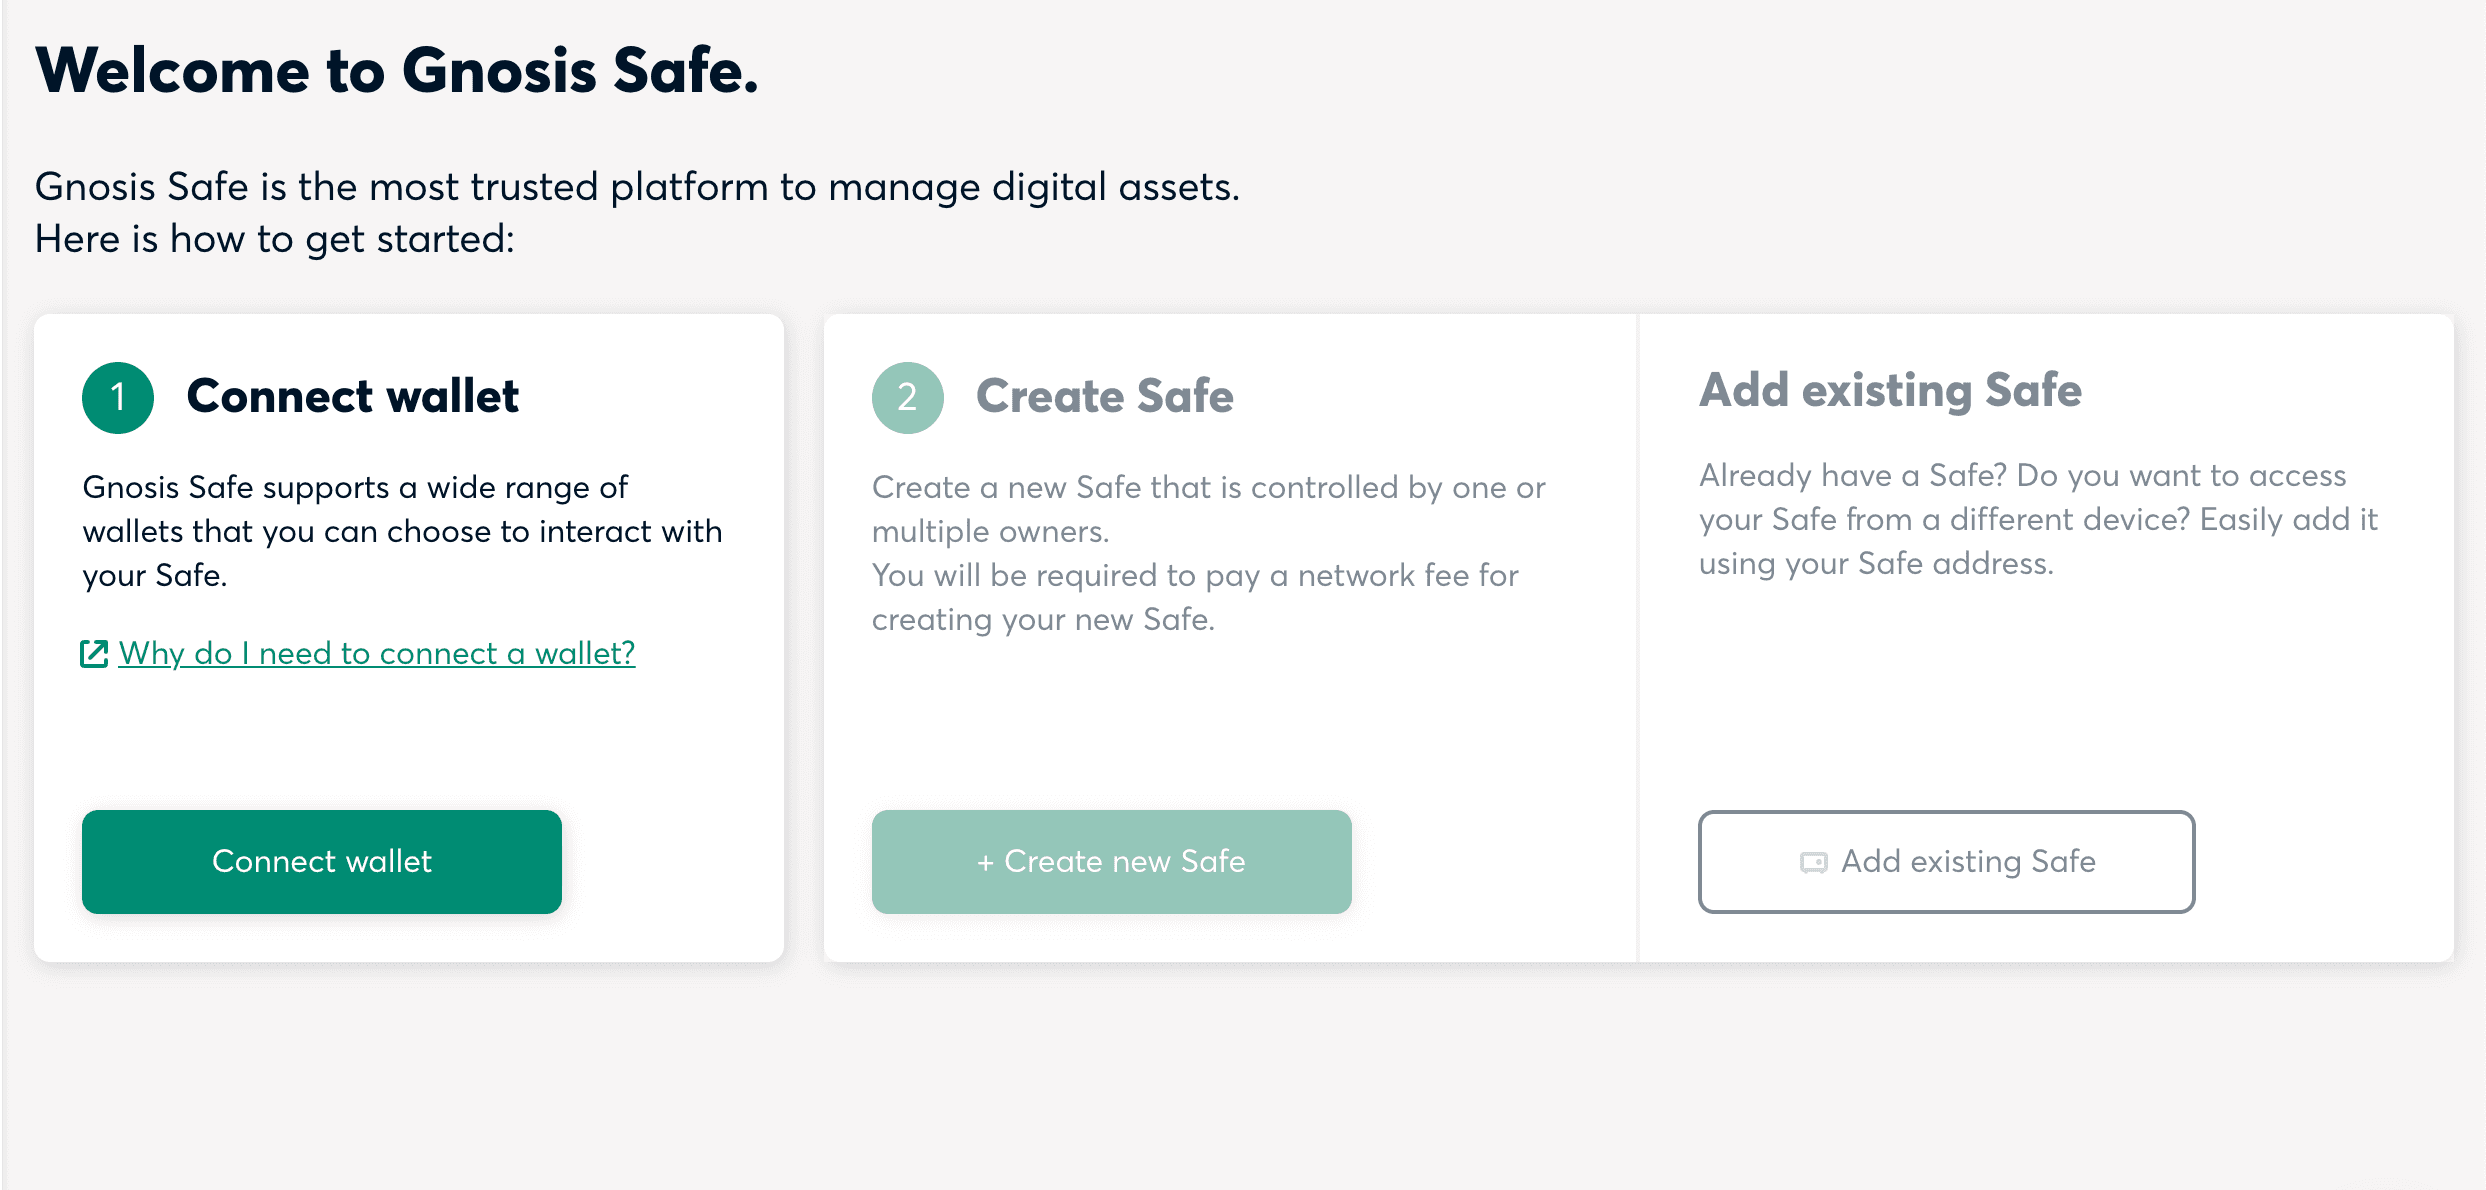Click the external-link icon beside wallet question

click(94, 654)
